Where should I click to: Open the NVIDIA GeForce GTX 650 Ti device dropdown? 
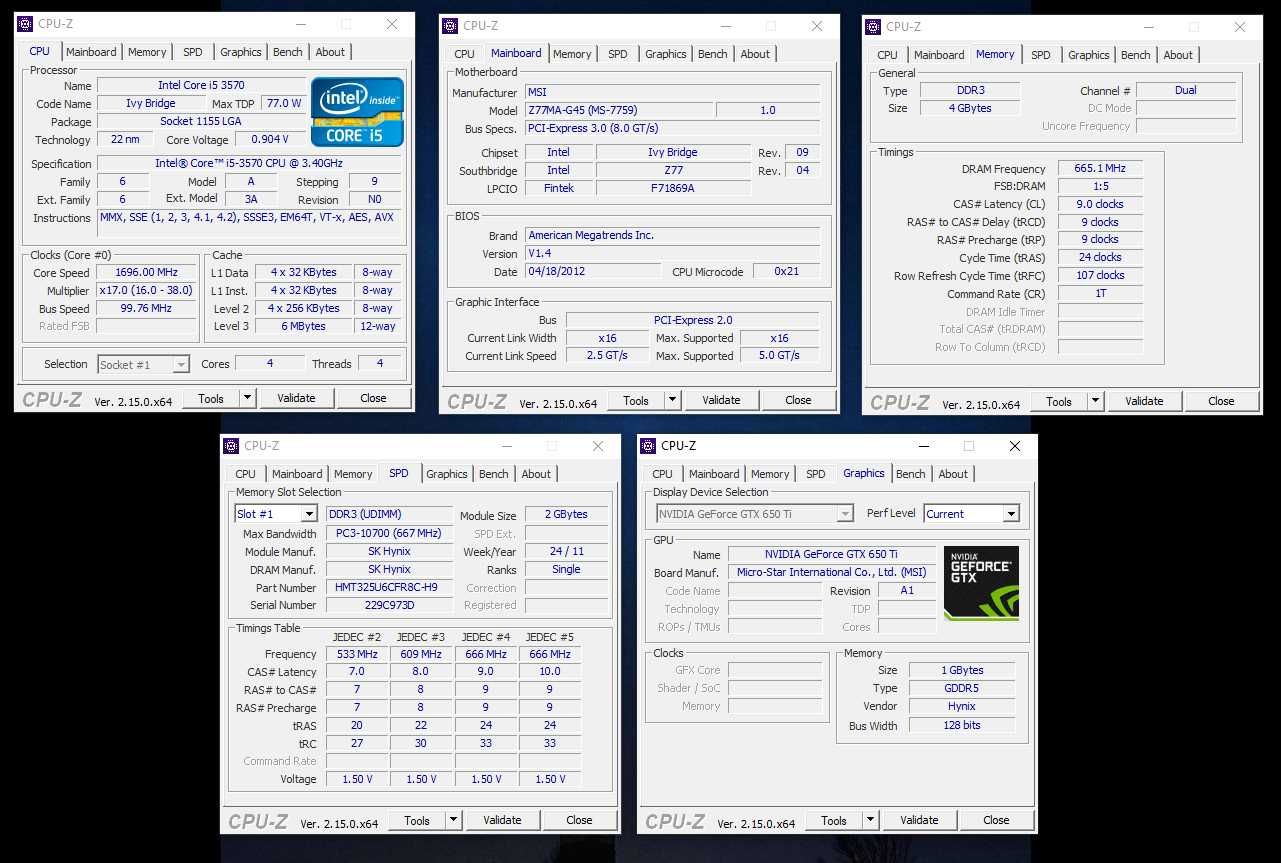[845, 514]
